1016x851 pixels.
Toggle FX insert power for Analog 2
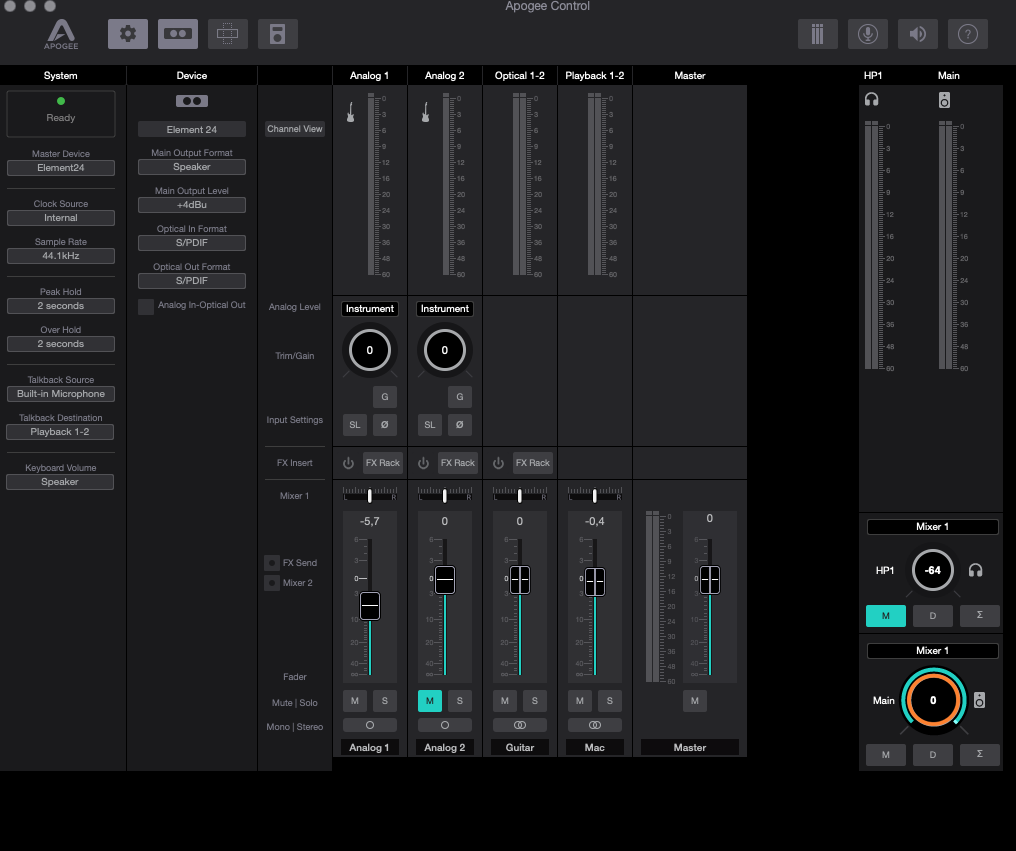pyautogui.click(x=424, y=463)
